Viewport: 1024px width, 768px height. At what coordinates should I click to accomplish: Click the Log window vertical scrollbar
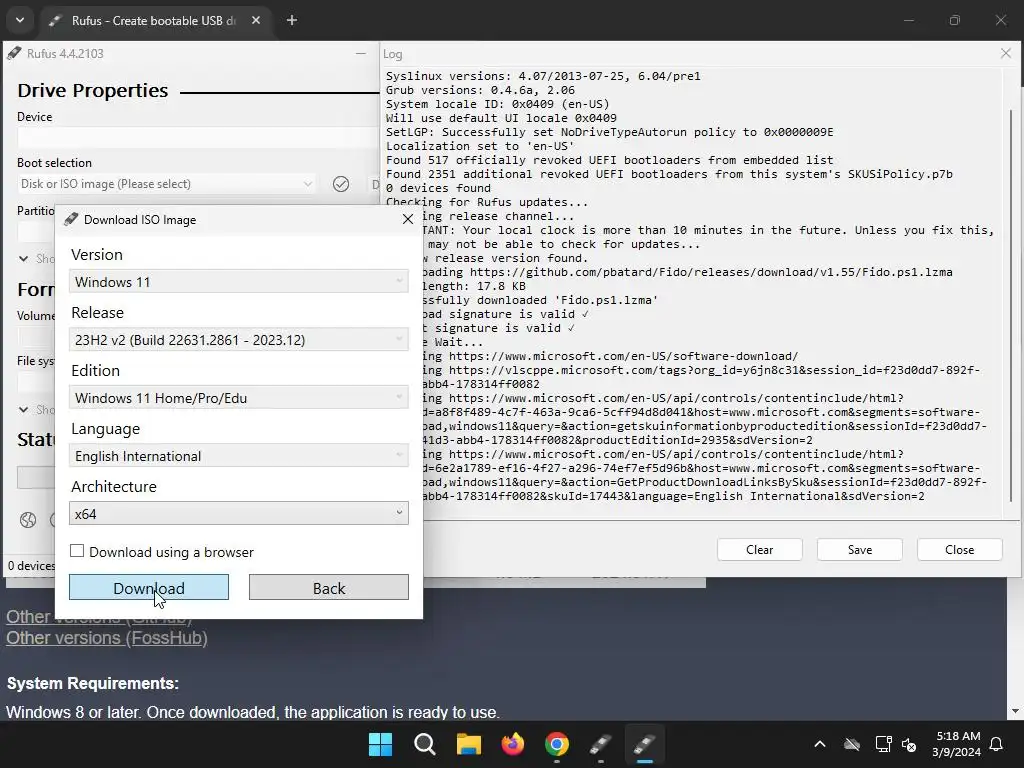coord(1011,306)
